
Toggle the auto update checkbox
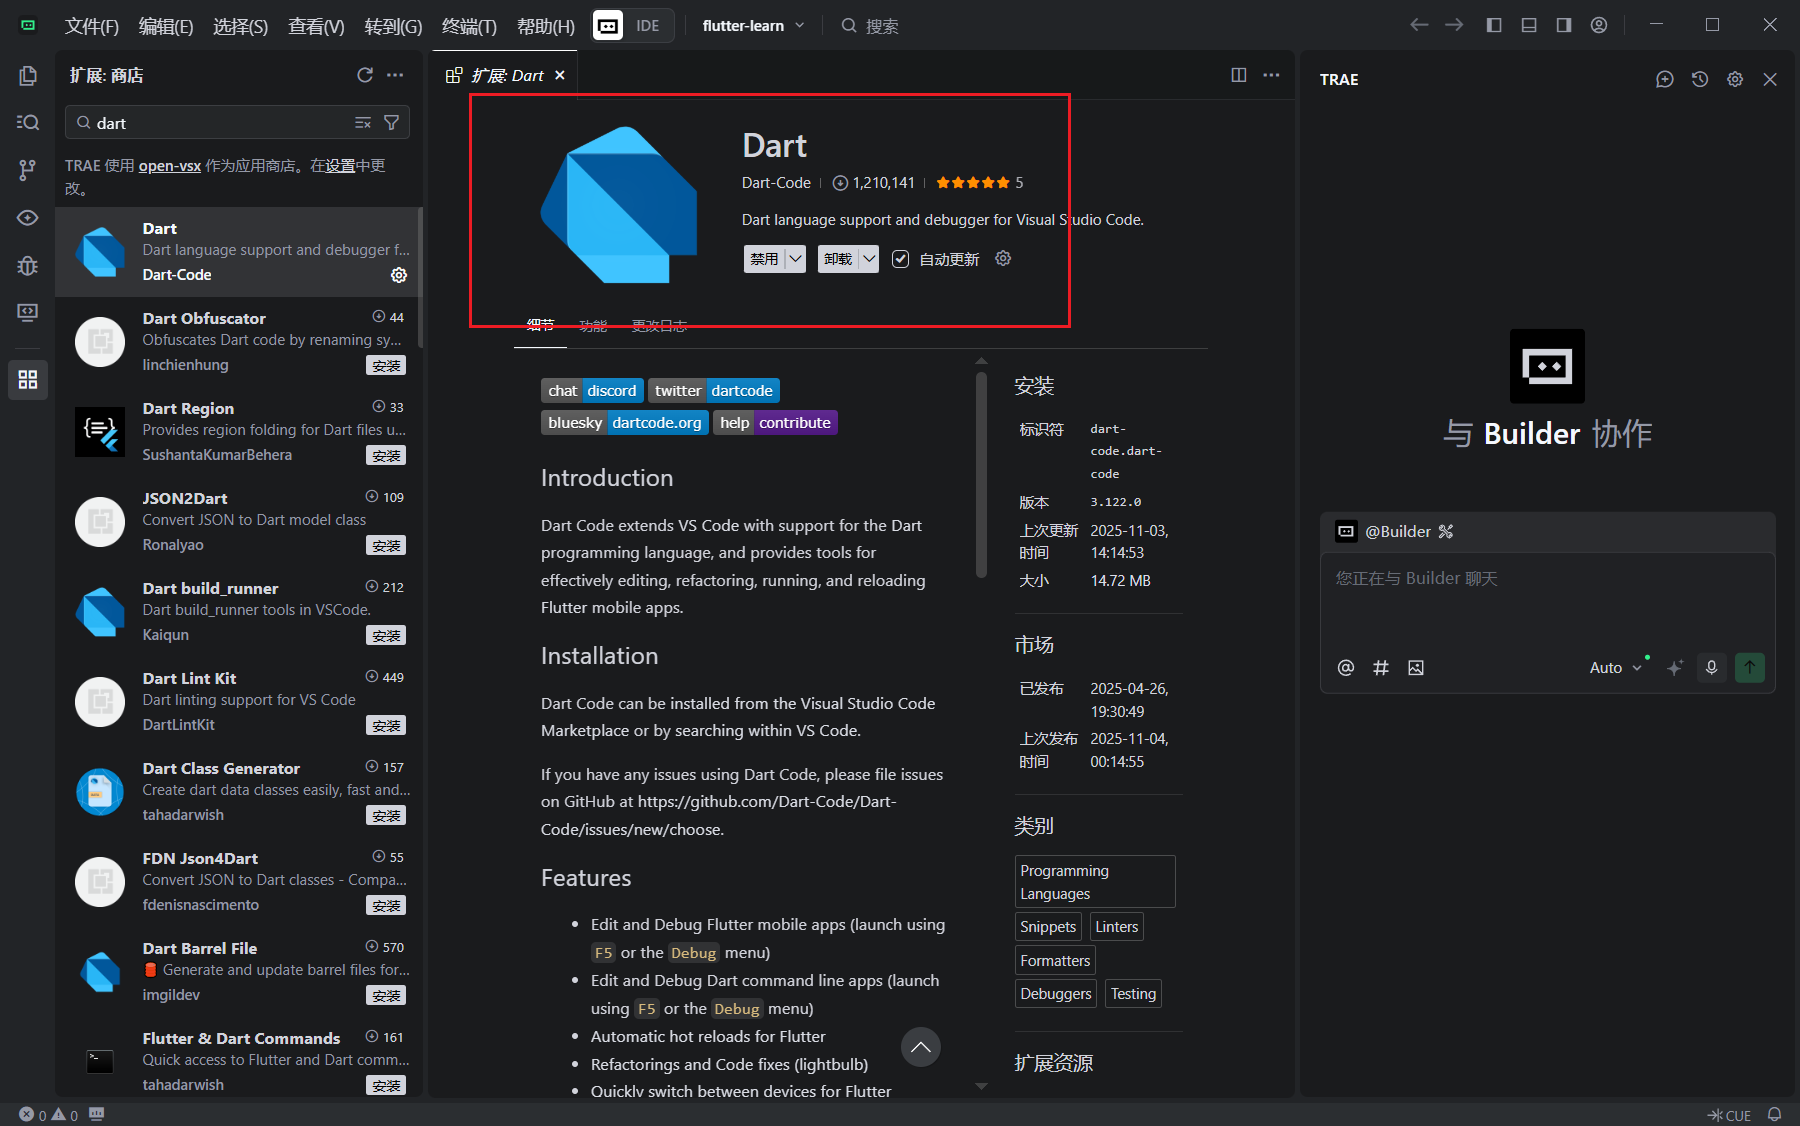(900, 259)
